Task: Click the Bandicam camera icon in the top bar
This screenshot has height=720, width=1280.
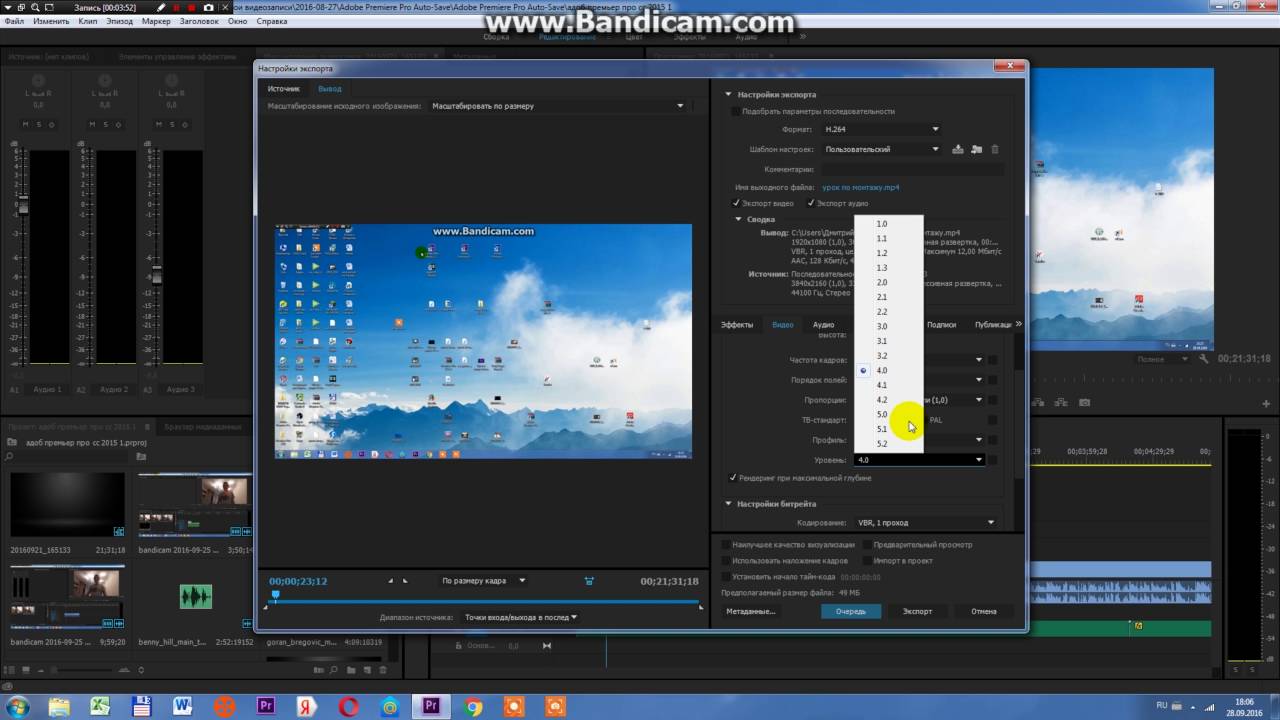Action: click(x=208, y=7)
